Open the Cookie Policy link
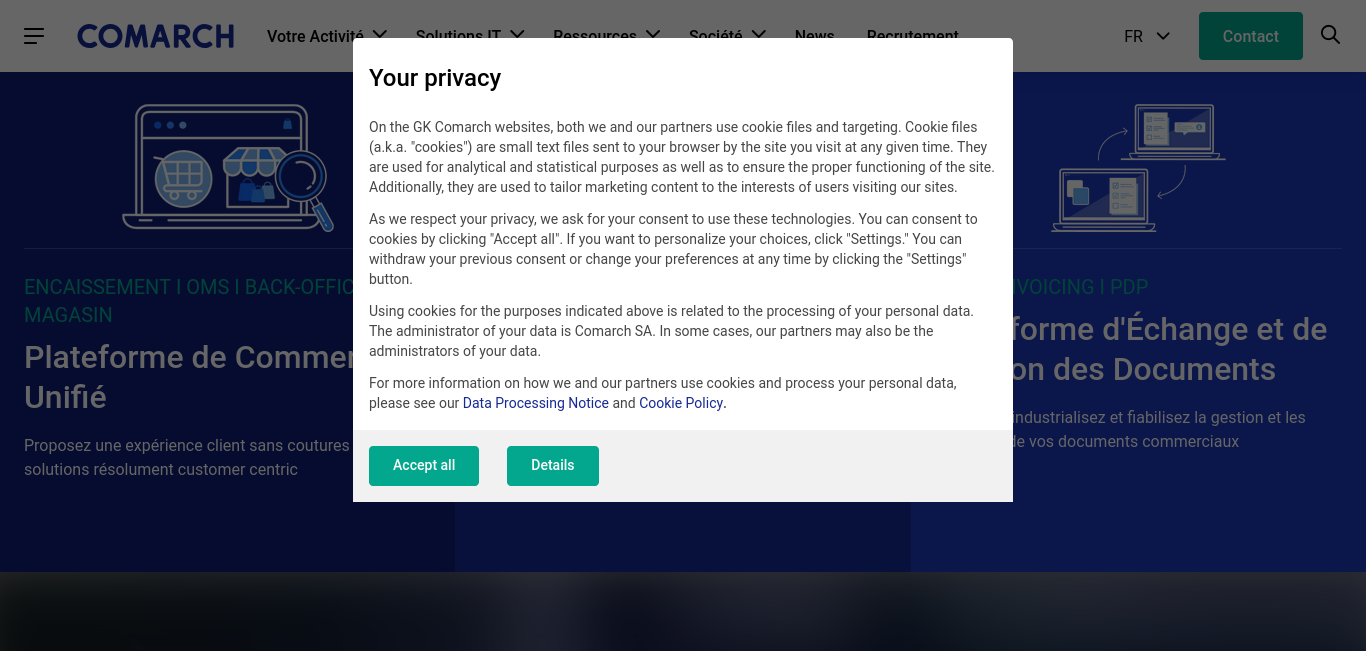This screenshot has height=651, width=1366. [681, 403]
